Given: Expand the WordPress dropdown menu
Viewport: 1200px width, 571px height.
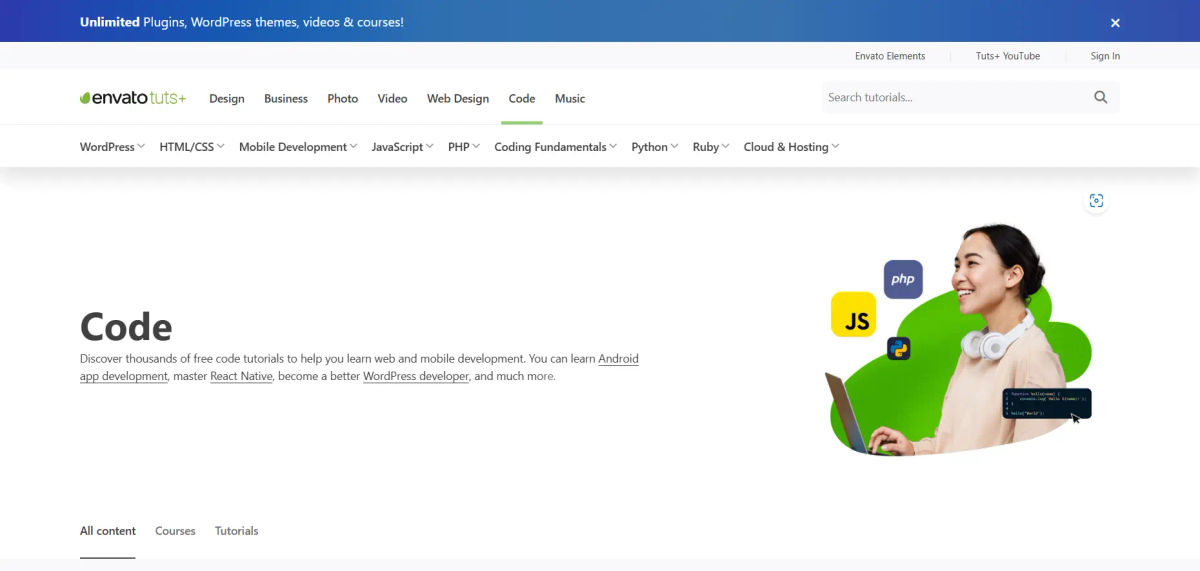Looking at the screenshot, I should (x=112, y=147).
